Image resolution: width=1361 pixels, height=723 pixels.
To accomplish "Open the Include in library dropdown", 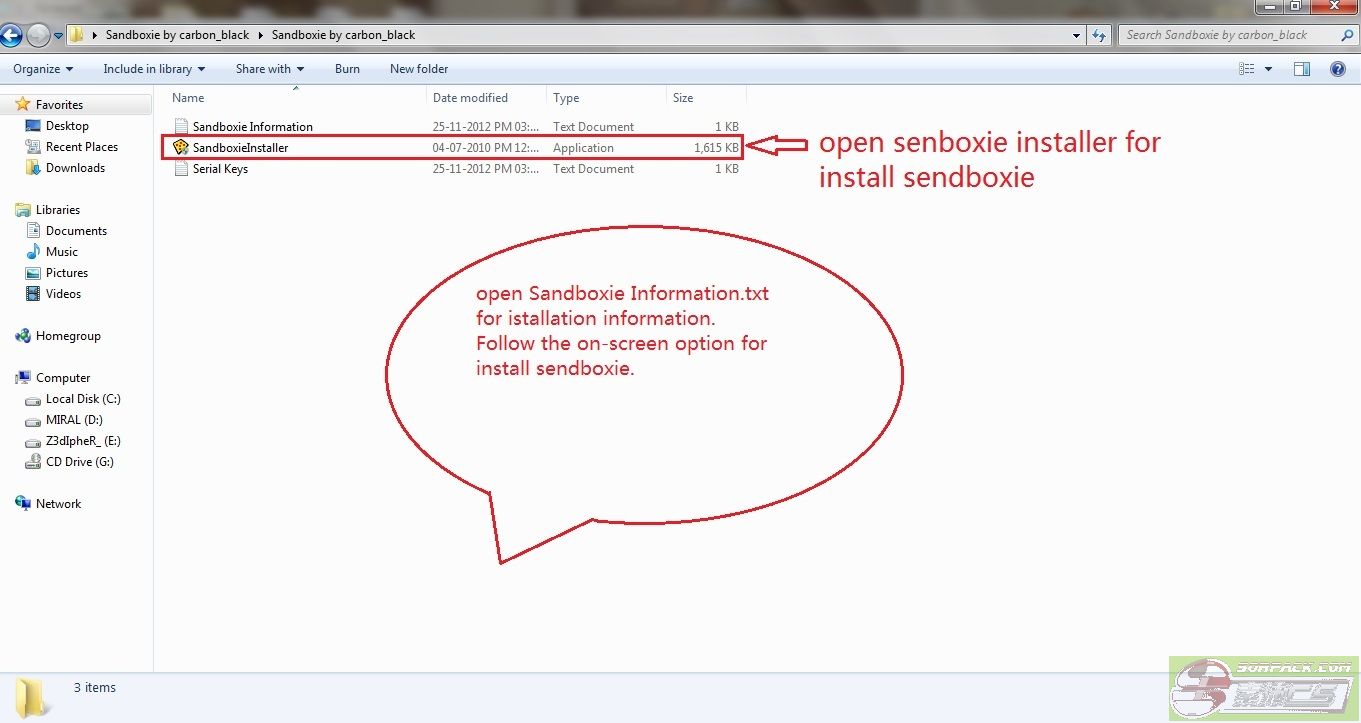I will tap(154, 69).
